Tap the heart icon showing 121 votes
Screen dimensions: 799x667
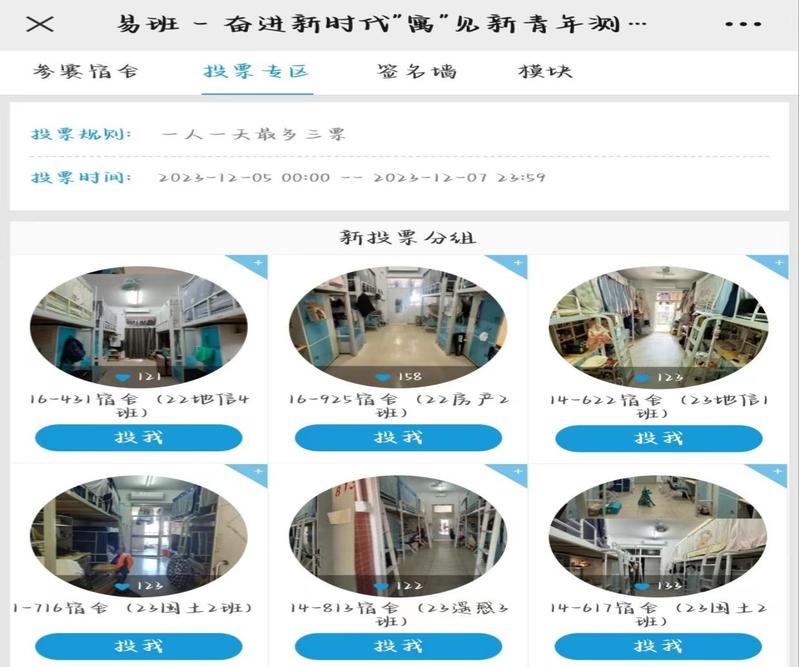pyautogui.click(x=123, y=377)
